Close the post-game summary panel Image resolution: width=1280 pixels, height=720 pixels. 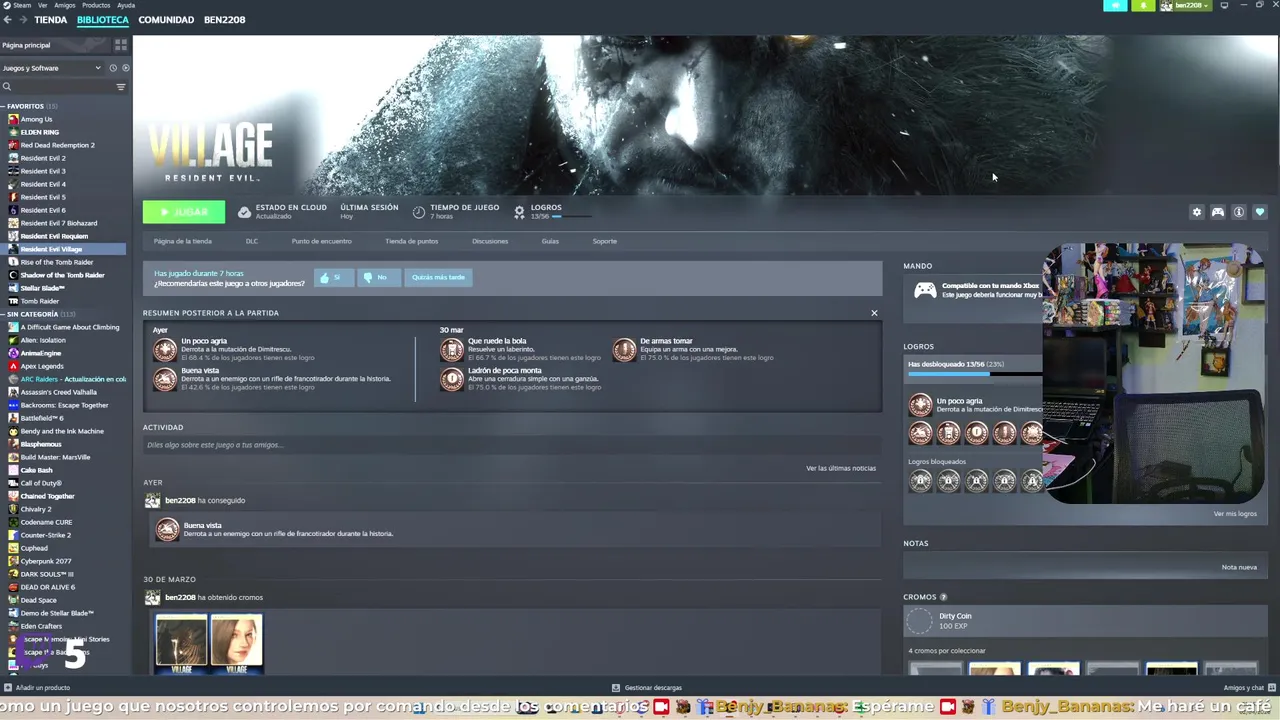874,313
